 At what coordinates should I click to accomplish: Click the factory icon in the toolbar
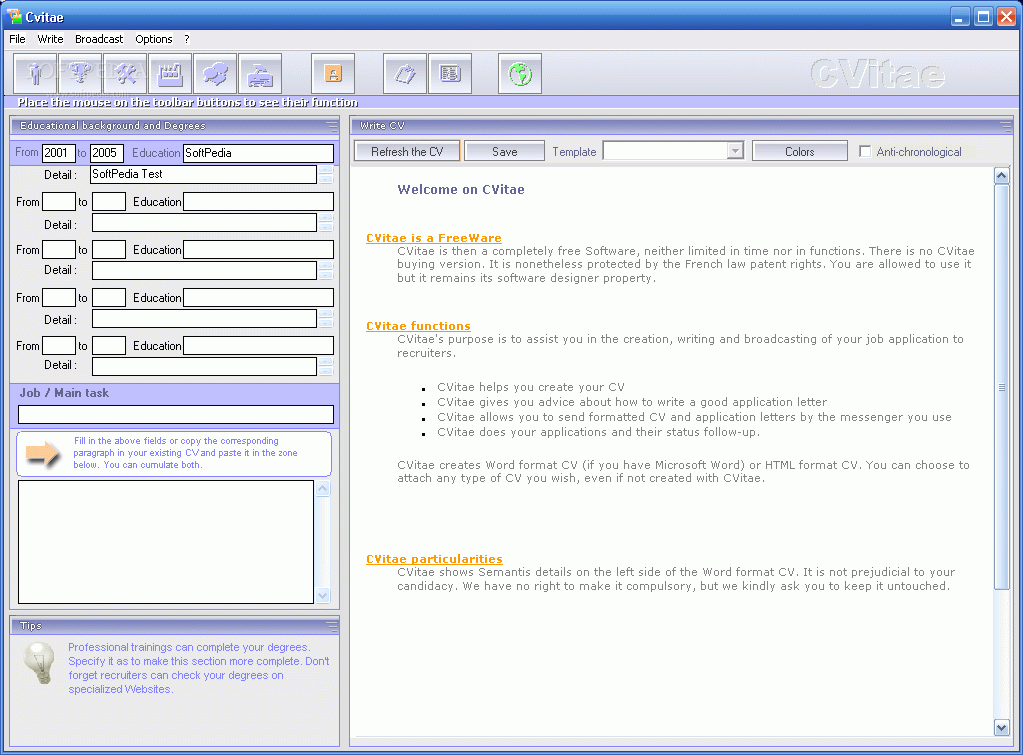170,74
